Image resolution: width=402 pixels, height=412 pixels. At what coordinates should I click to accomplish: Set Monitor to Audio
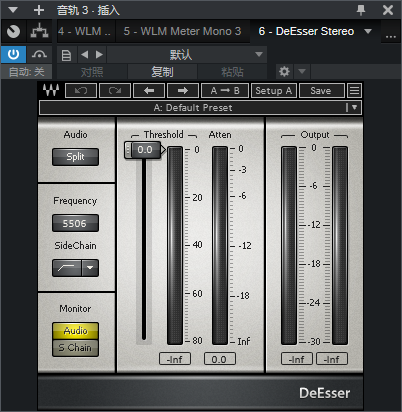[75, 331]
